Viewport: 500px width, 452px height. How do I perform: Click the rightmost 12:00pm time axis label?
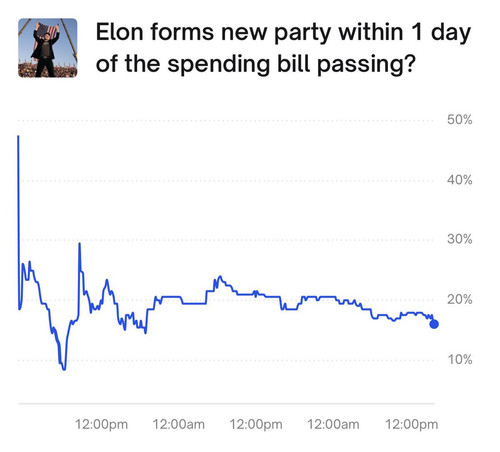tap(412, 425)
